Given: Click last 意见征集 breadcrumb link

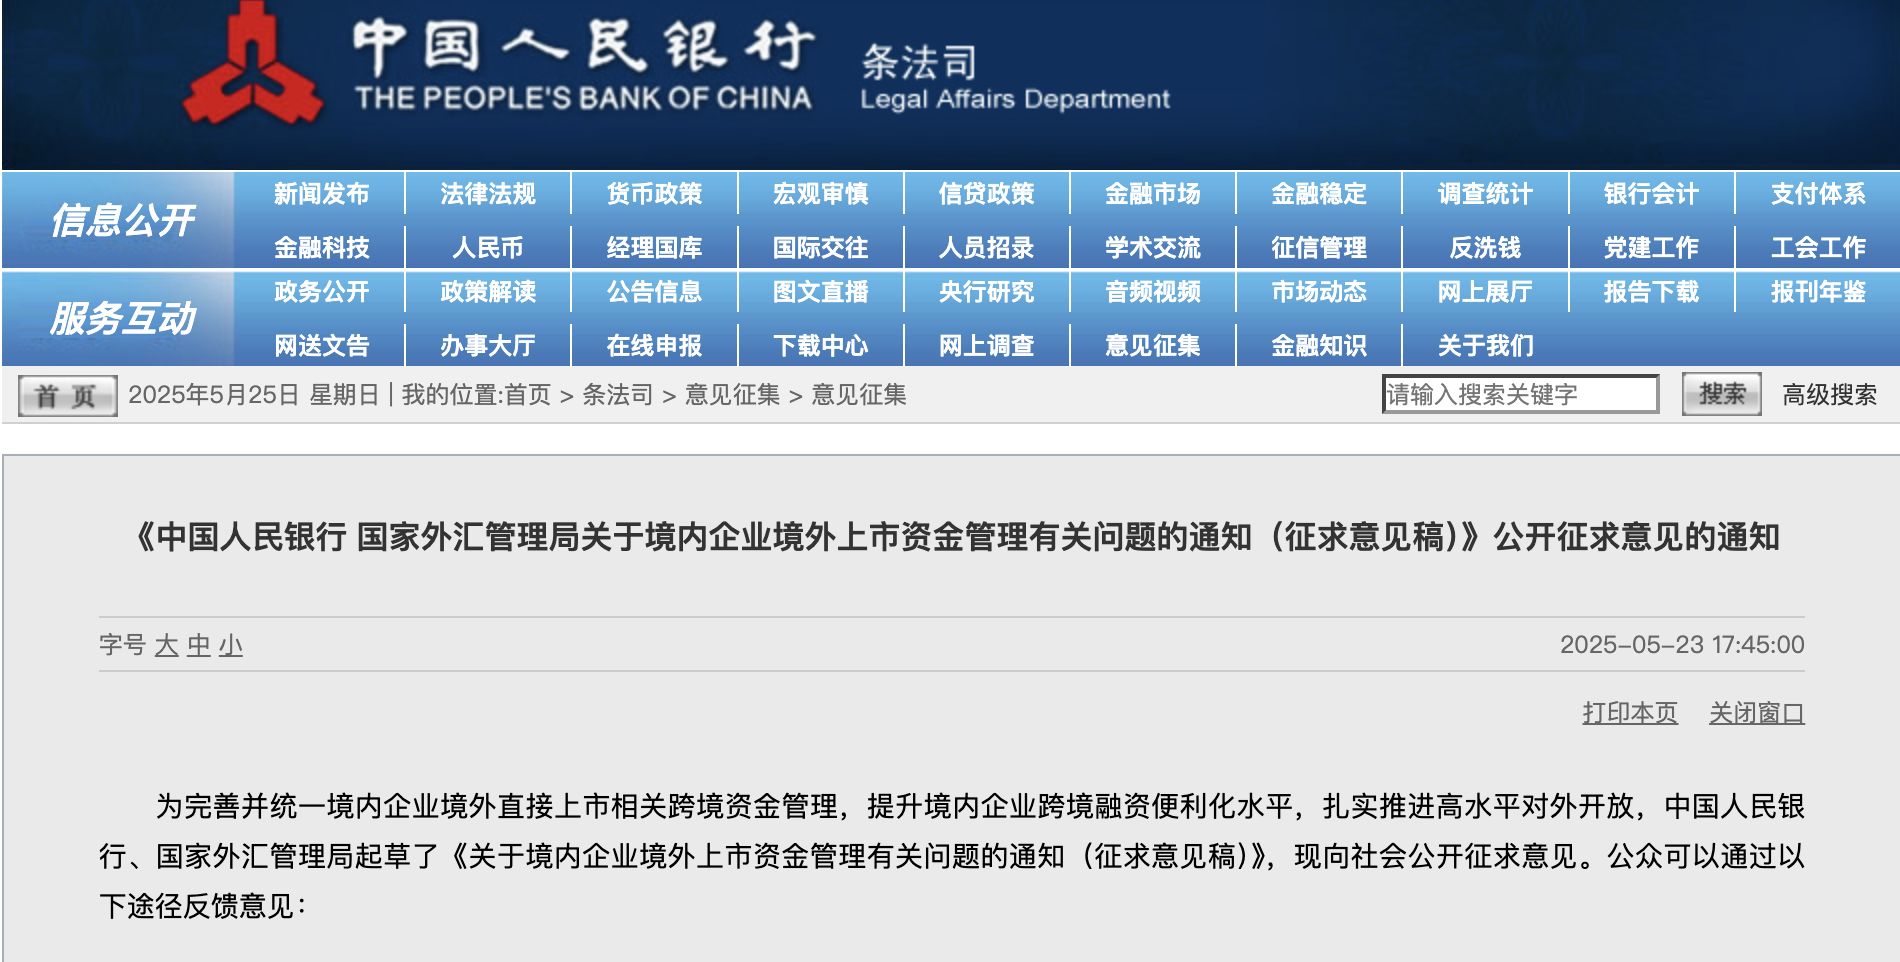Looking at the screenshot, I should click(x=859, y=395).
